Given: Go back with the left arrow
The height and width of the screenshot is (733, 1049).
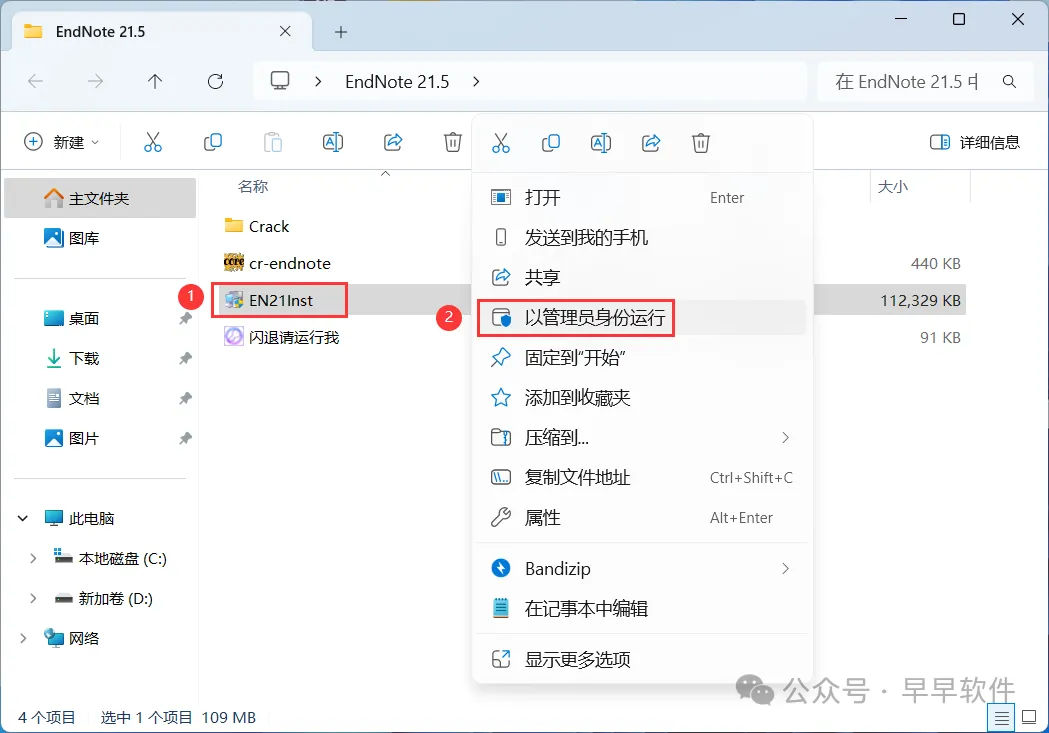Looking at the screenshot, I should coord(35,82).
